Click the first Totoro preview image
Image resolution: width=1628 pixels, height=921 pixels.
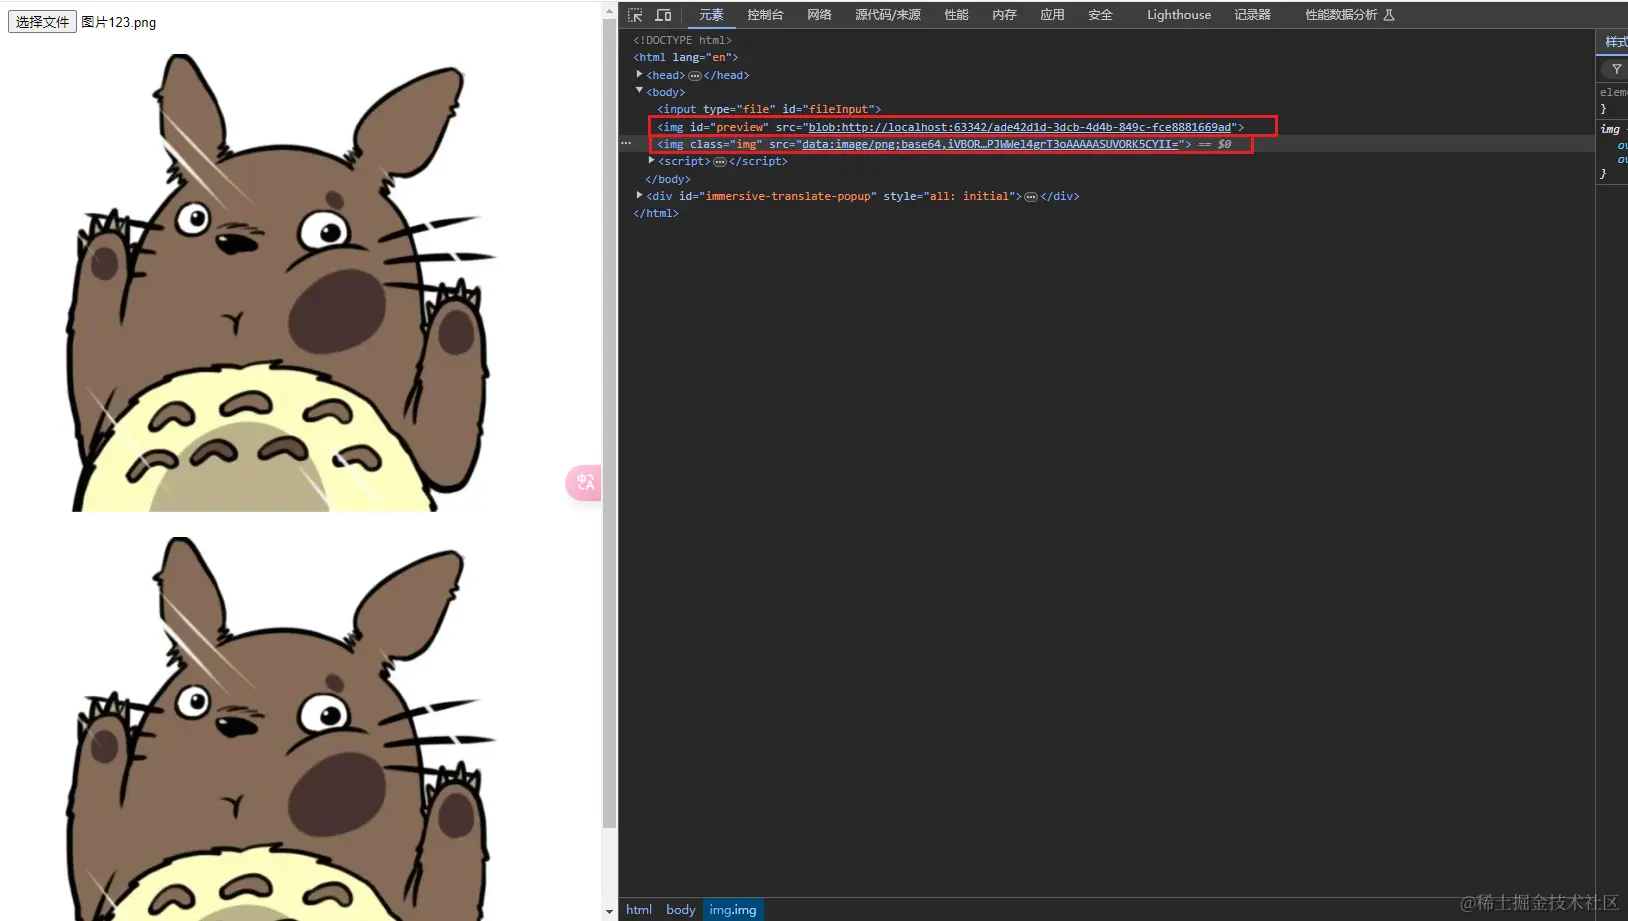(x=284, y=283)
